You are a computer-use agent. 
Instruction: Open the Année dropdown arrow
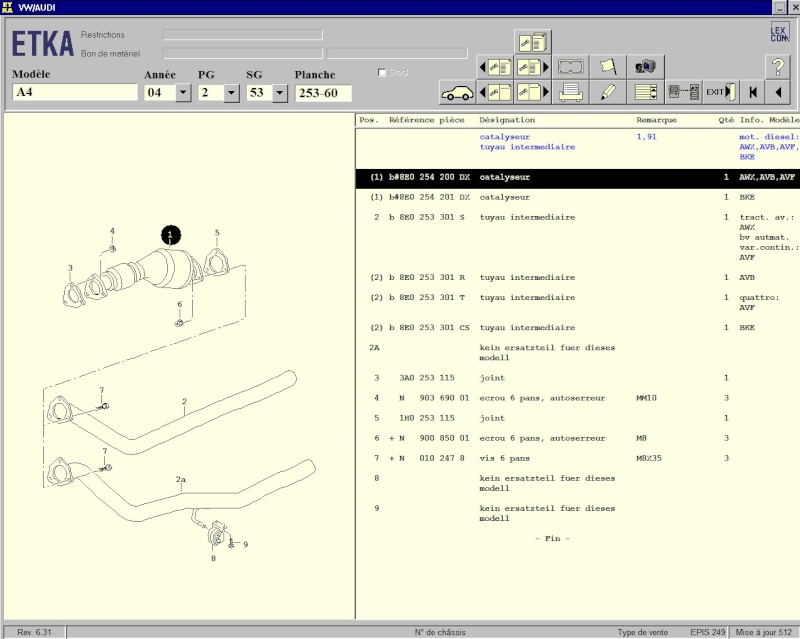point(183,93)
